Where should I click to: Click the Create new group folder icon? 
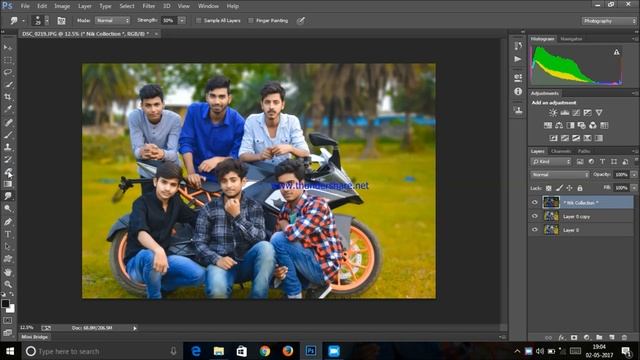pos(599,338)
